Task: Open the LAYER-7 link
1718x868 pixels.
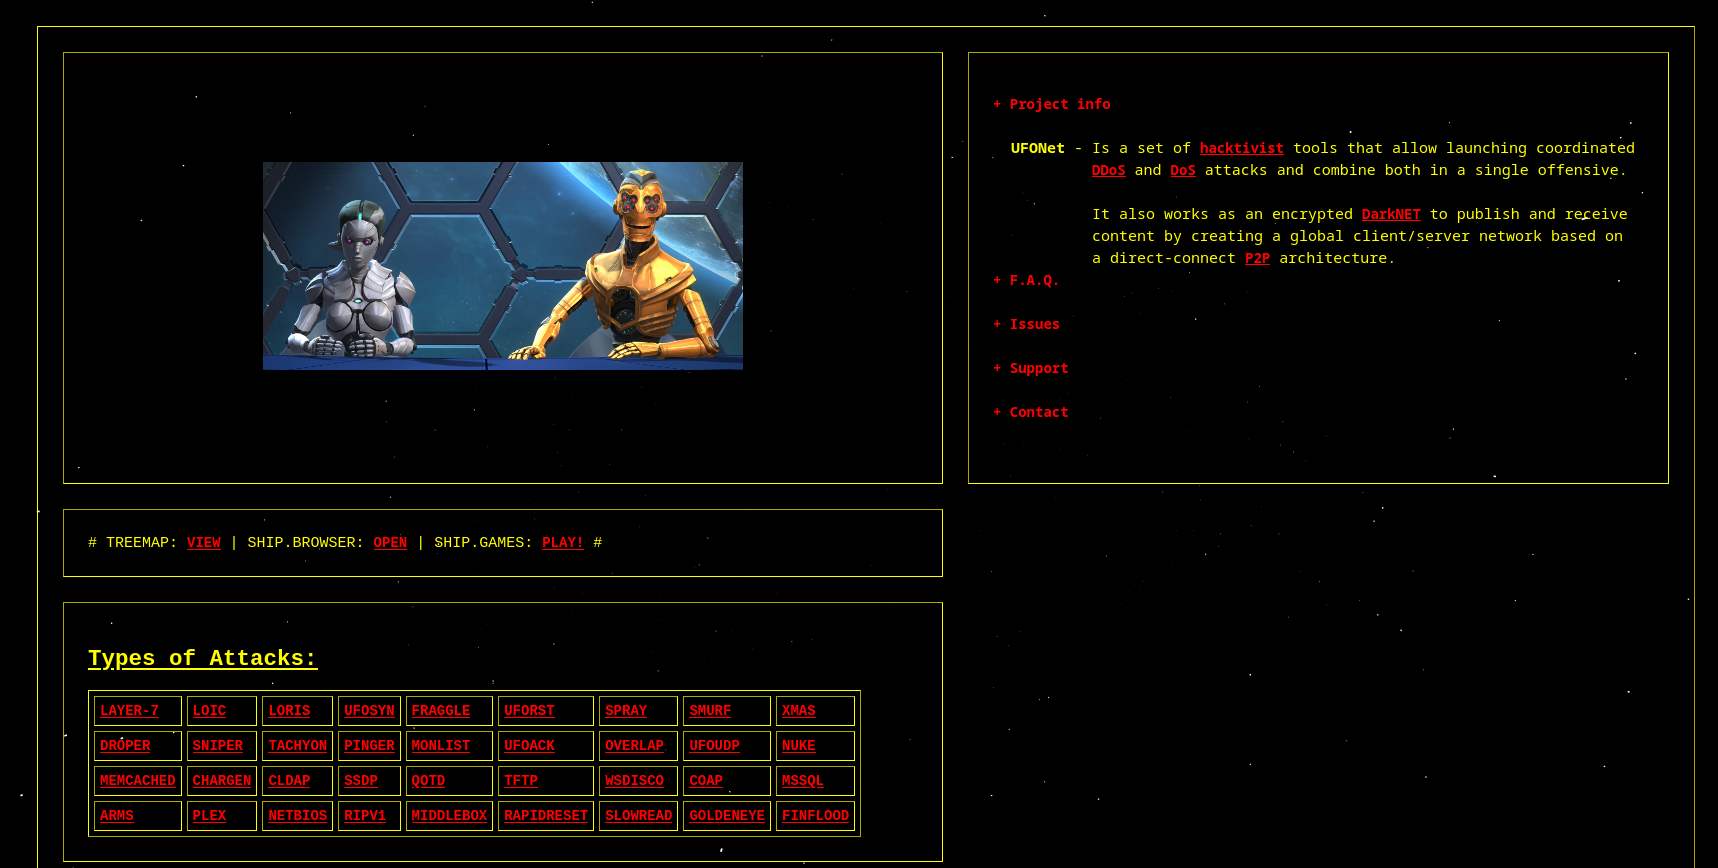Action: [129, 711]
